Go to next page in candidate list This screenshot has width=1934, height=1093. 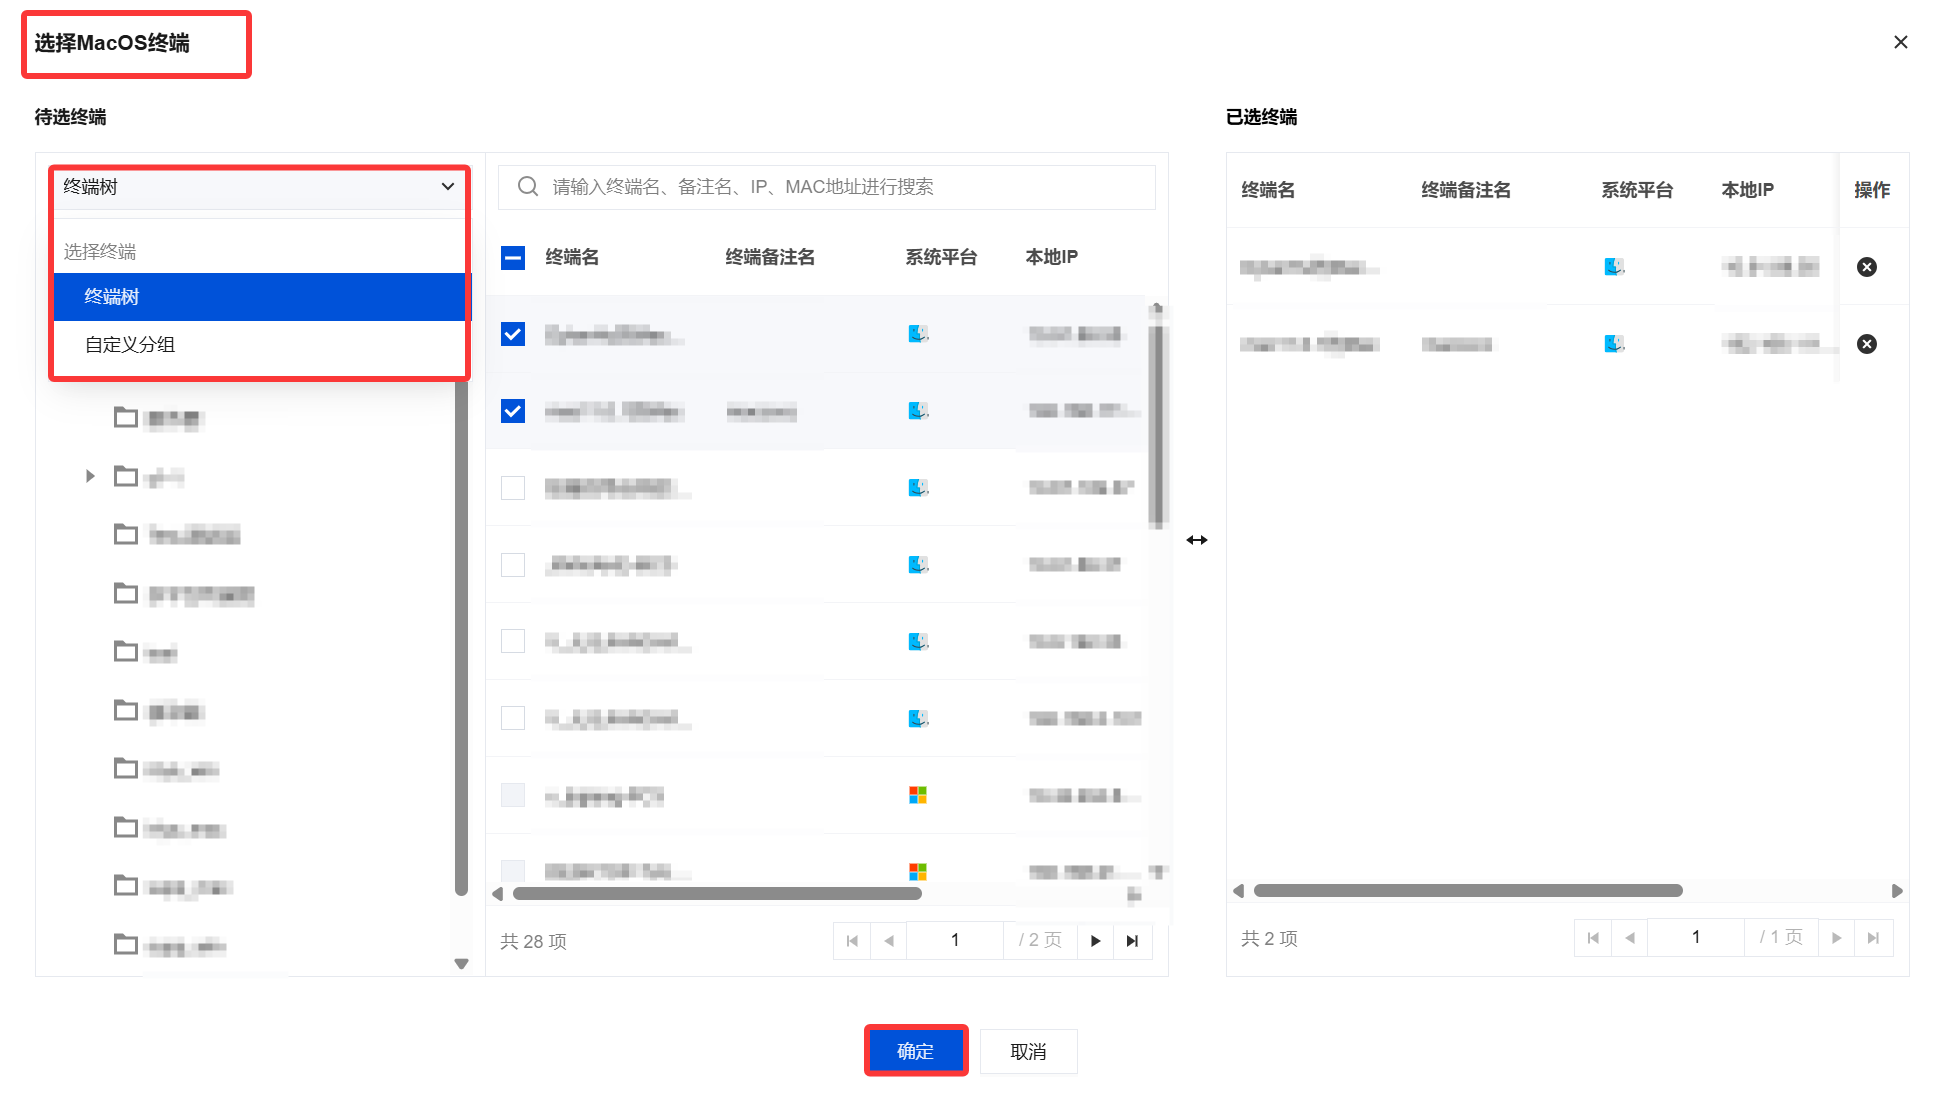point(1095,941)
